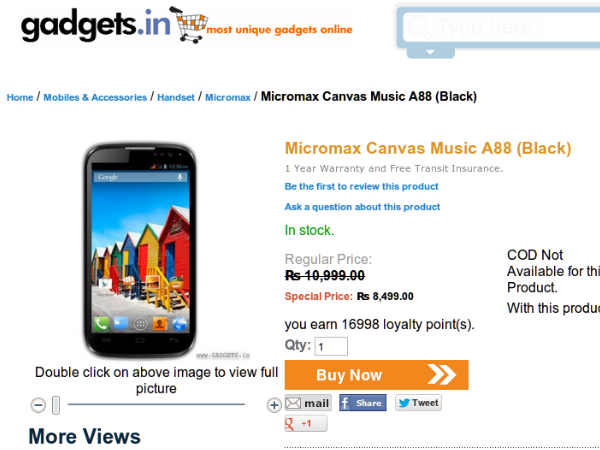
Task: Click 'Be the first to review' link
Action: point(361,187)
